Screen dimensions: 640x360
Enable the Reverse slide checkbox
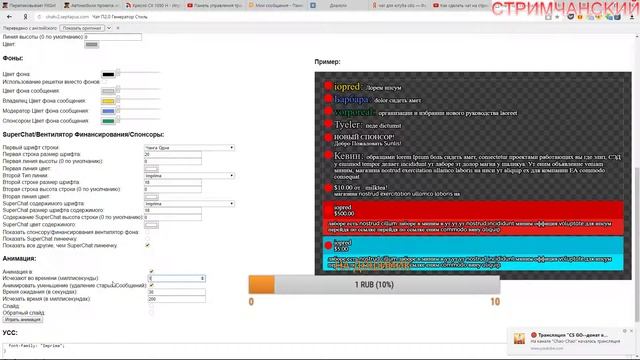151,313
